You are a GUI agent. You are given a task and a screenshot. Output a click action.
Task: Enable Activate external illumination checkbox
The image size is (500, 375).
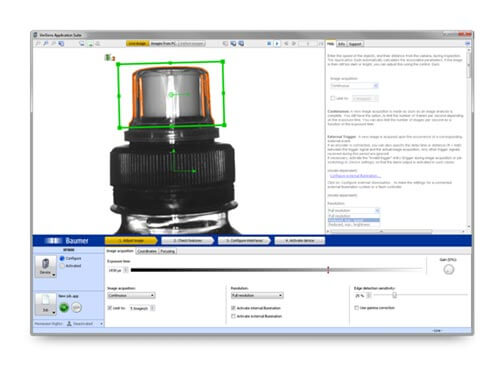click(233, 316)
